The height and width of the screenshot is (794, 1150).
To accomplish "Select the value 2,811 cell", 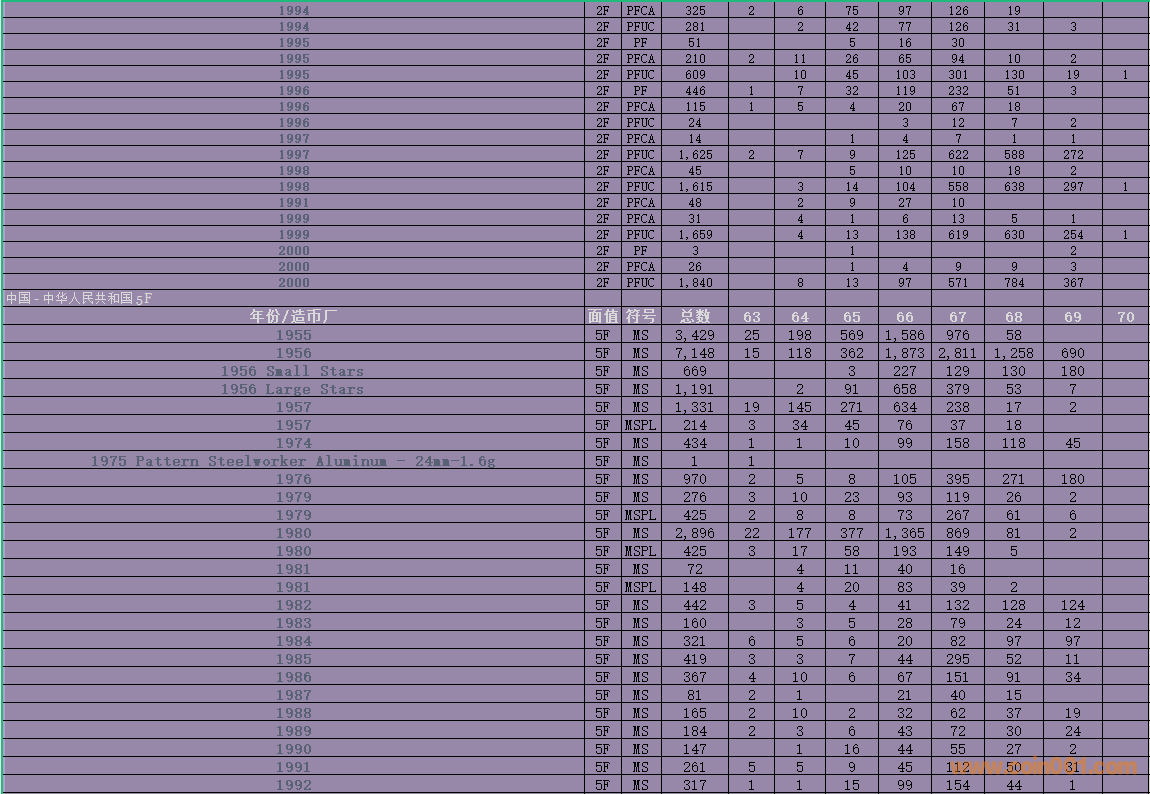I will (x=958, y=353).
